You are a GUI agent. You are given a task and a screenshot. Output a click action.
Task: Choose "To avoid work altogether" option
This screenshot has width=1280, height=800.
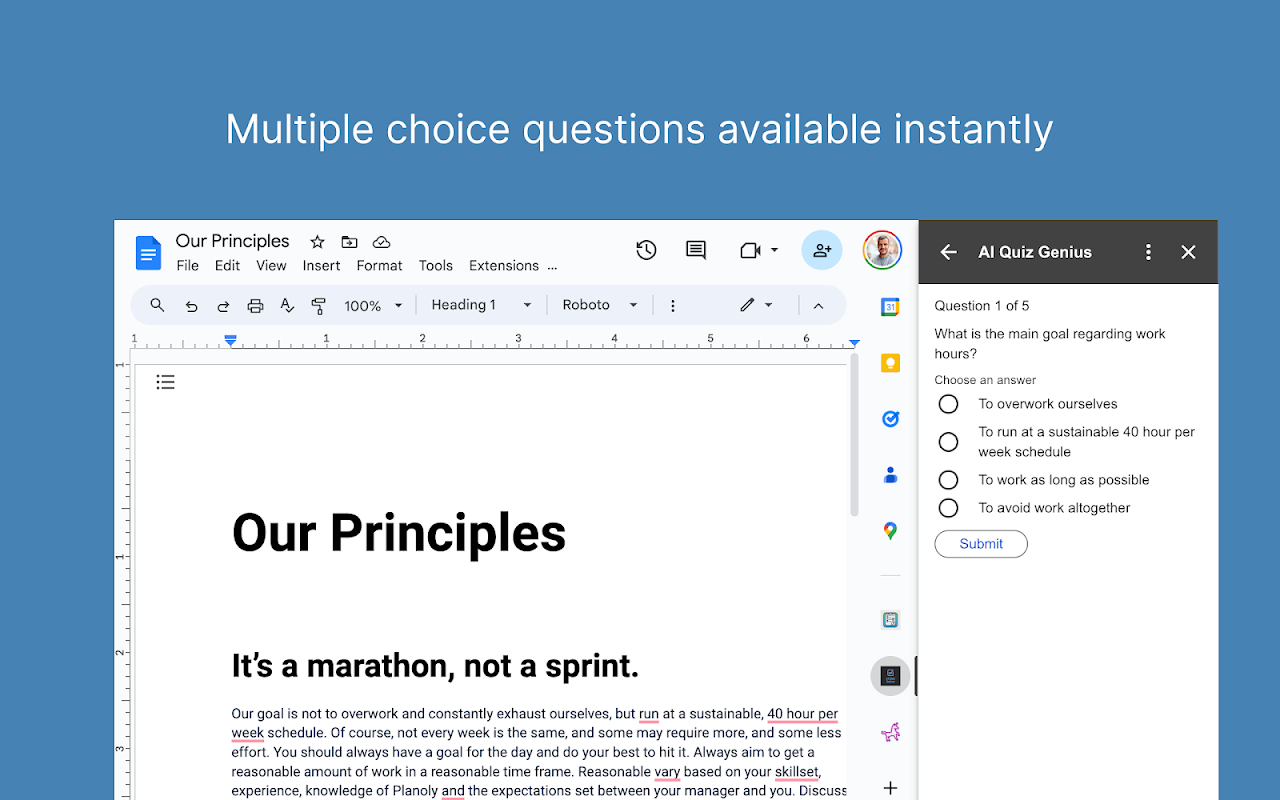click(948, 508)
